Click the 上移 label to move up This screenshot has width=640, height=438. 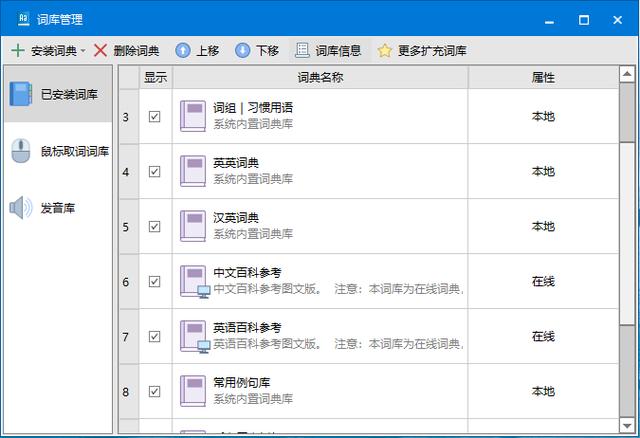[x=208, y=51]
